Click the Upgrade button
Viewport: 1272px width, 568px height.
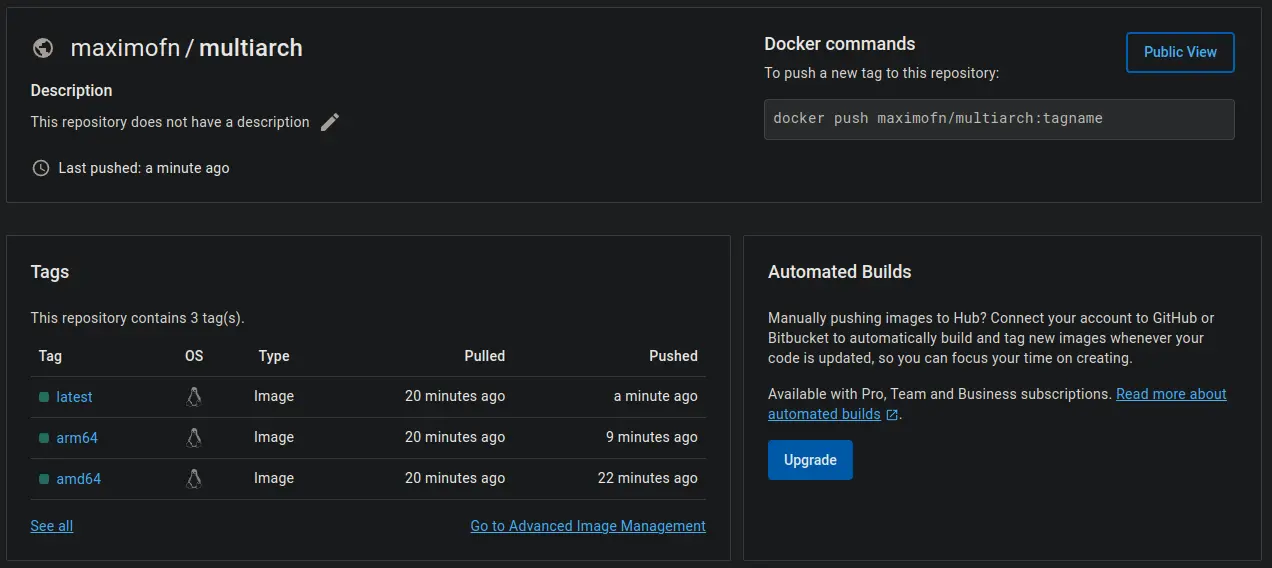810,460
